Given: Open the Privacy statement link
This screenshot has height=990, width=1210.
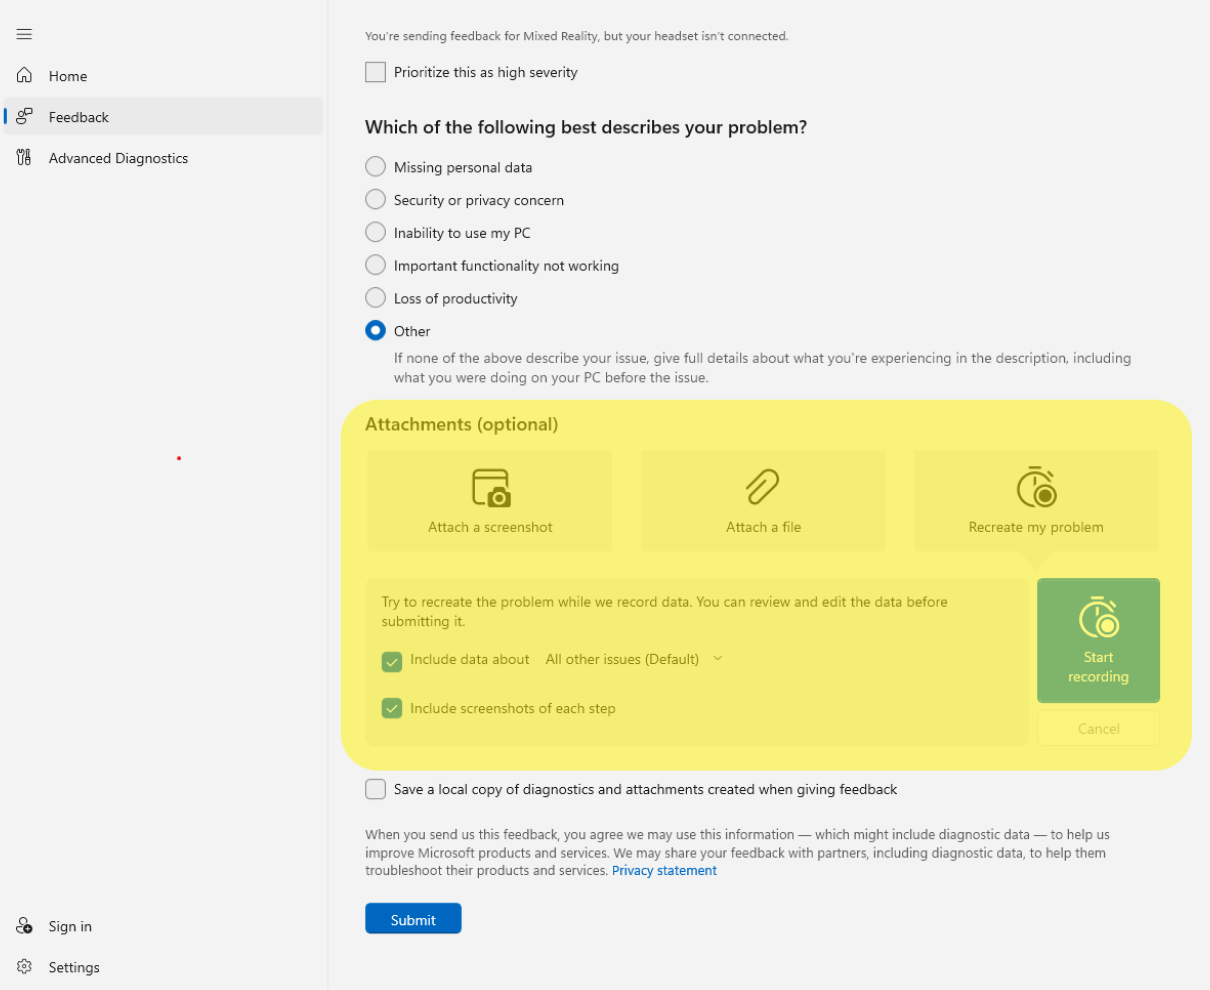Looking at the screenshot, I should [664, 871].
